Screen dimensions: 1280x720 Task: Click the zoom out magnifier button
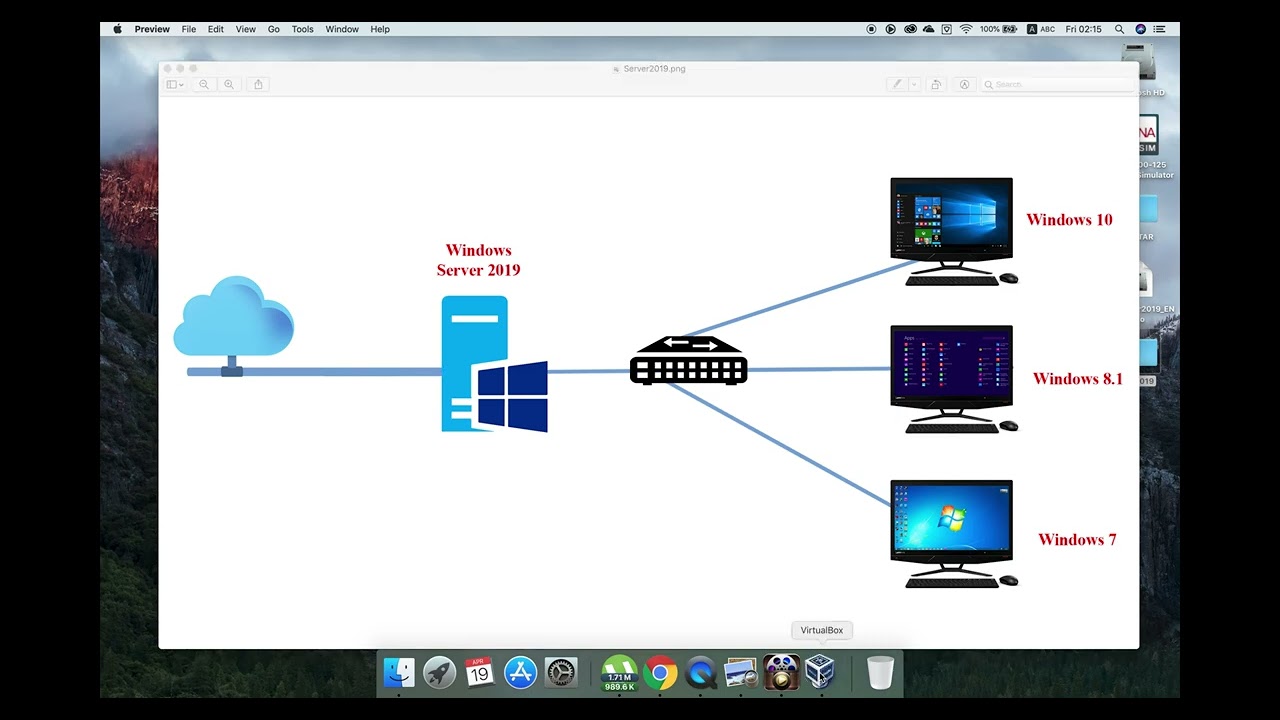point(204,85)
